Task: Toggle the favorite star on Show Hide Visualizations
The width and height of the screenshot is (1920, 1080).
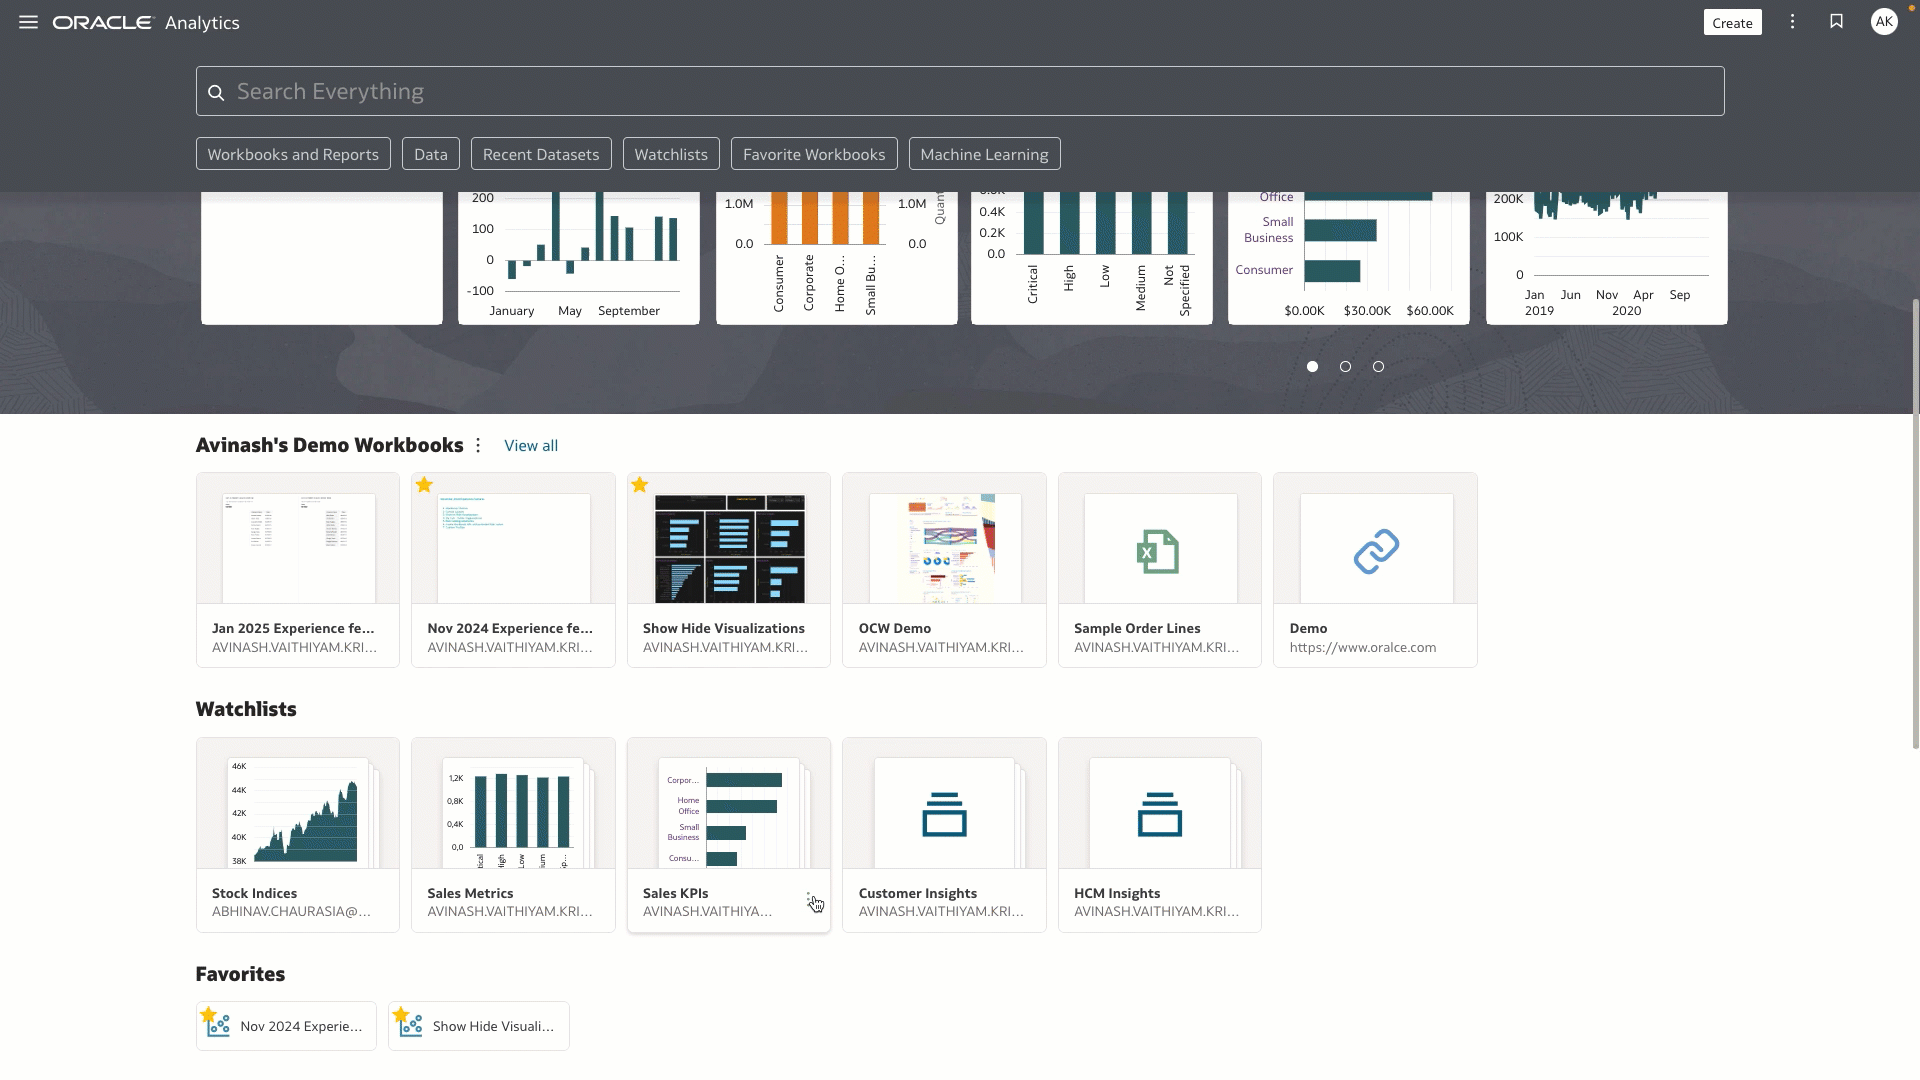Action: [640, 484]
